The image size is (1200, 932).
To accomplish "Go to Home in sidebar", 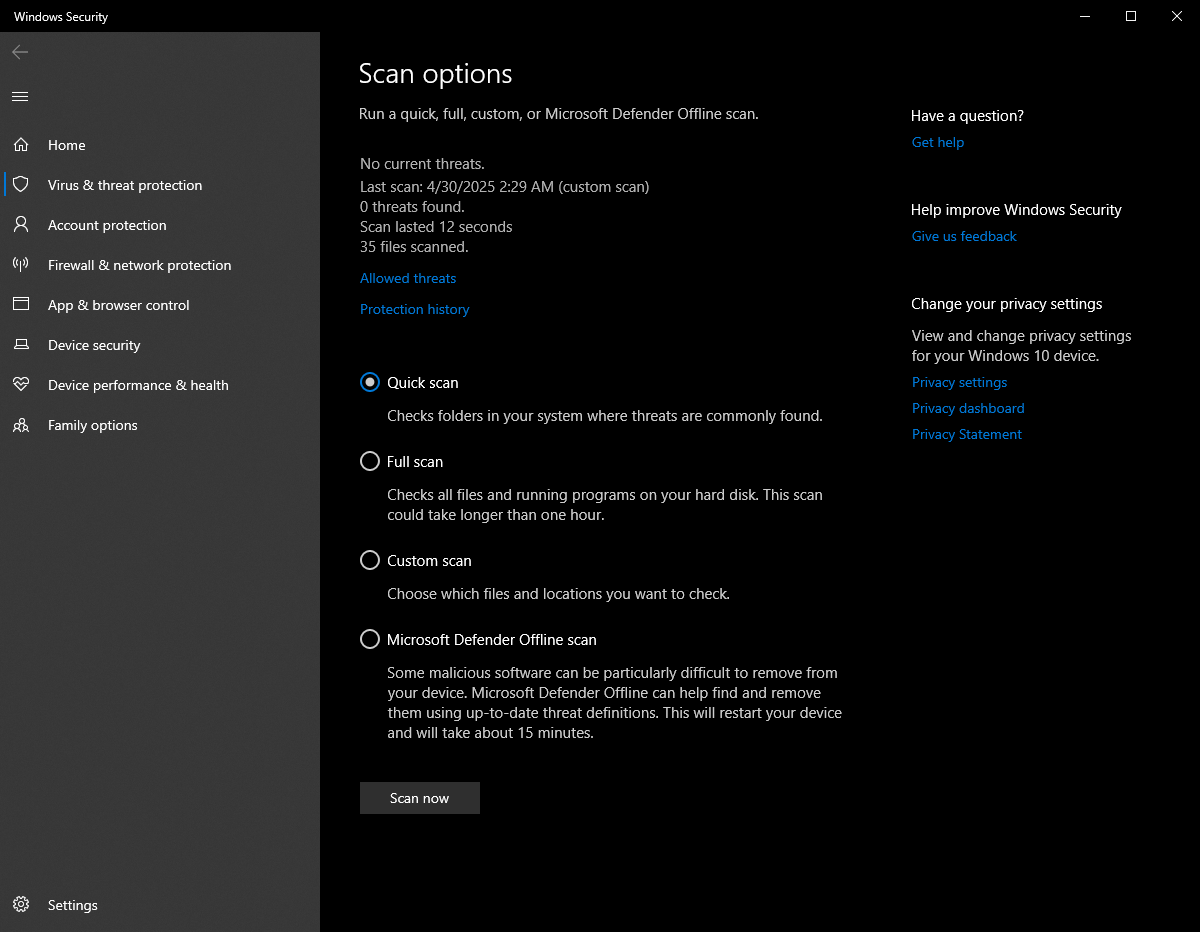I will tap(160, 145).
